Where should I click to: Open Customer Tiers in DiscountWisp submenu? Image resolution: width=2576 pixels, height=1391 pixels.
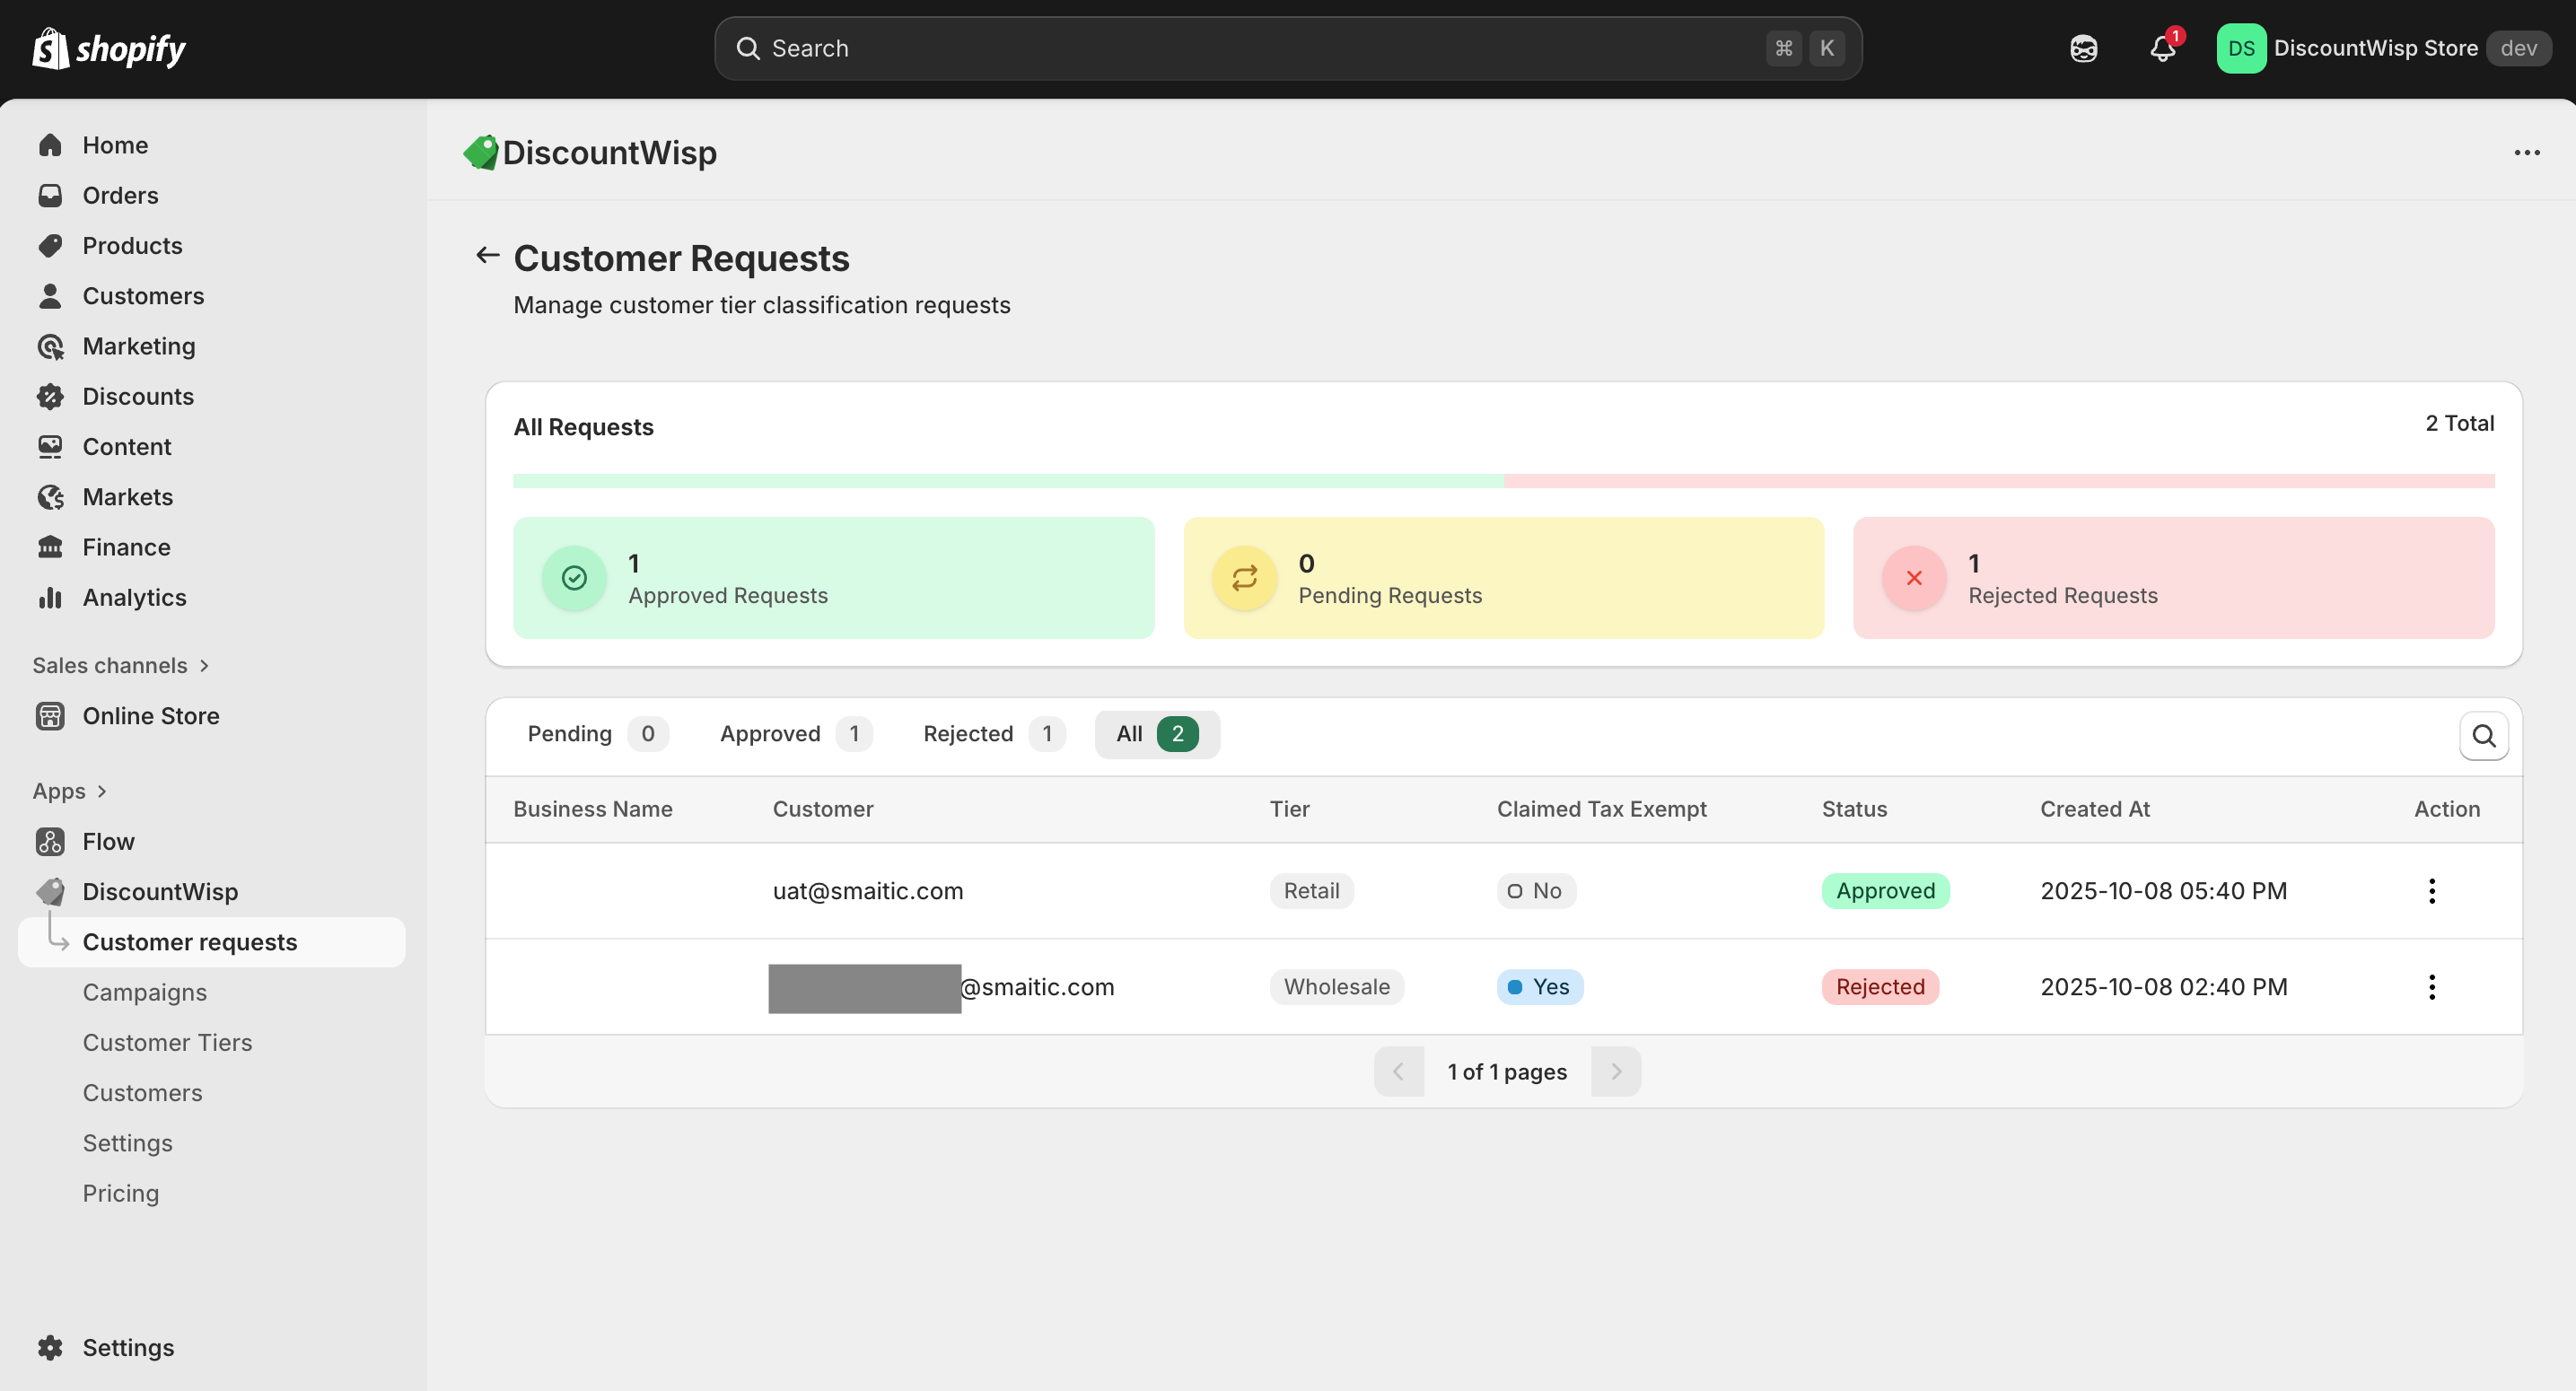pyautogui.click(x=167, y=1042)
